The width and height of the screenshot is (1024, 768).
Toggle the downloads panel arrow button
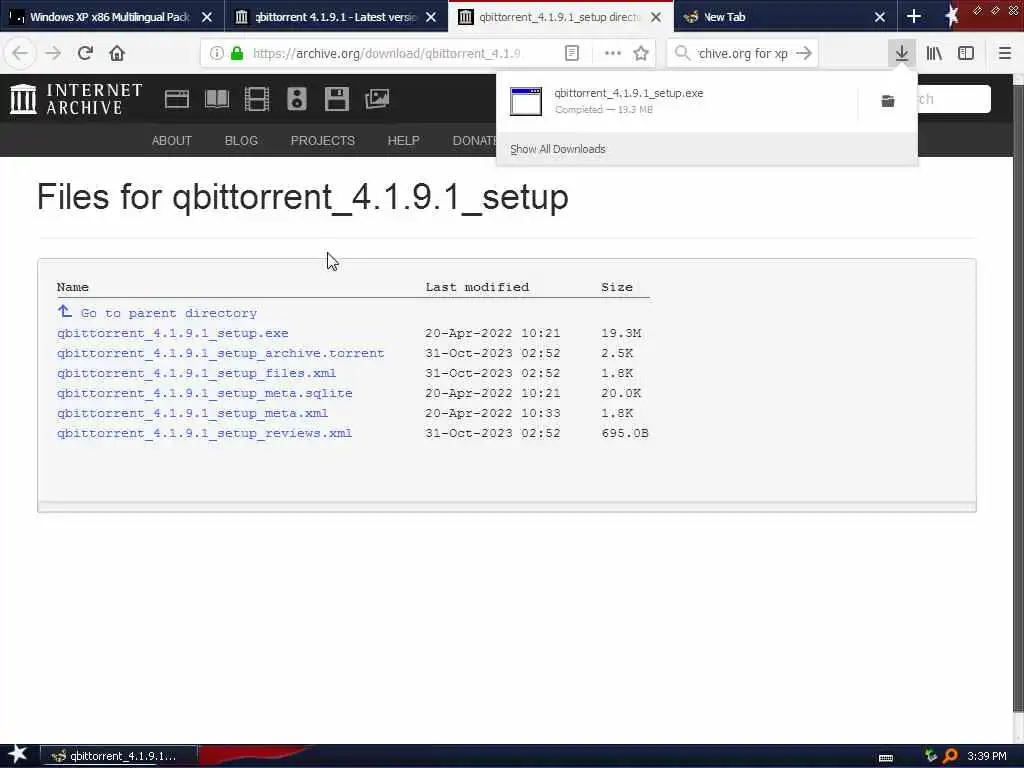pyautogui.click(x=902, y=53)
